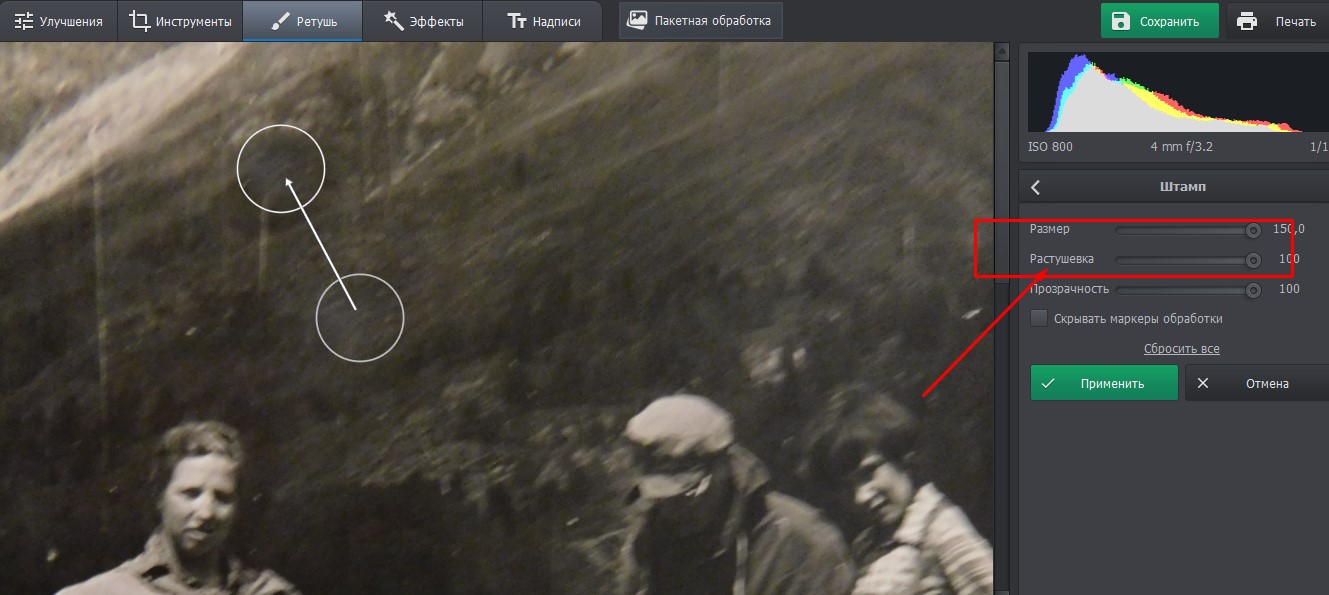Screen dimensions: 1329x595
Task: Click the printer icon on Печать
Action: pos(1246,21)
